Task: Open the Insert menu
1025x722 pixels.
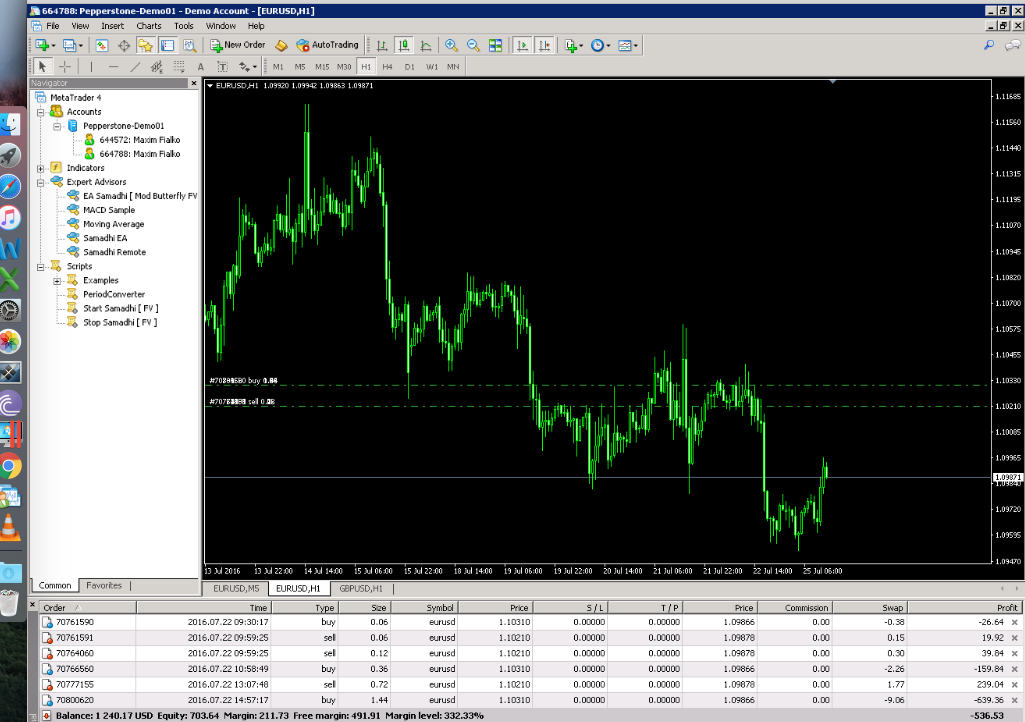Action: point(112,26)
